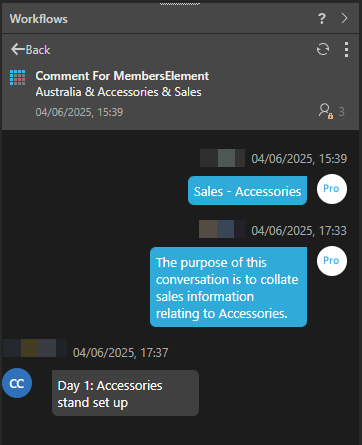The height and width of the screenshot is (445, 362).
Task: Click the participant count number 3
Action: [x=341, y=112]
